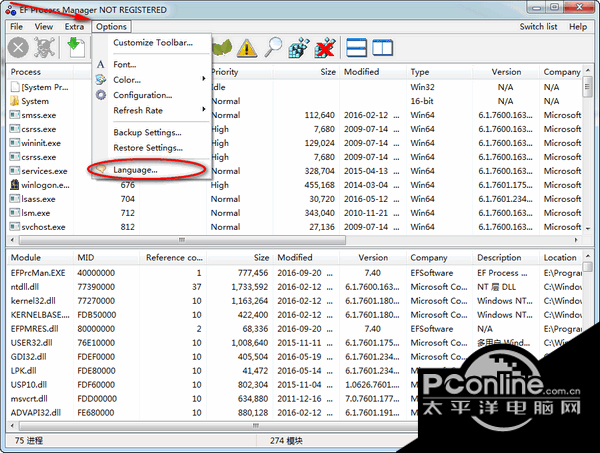Select the lsm.exe process row

click(x=295, y=213)
